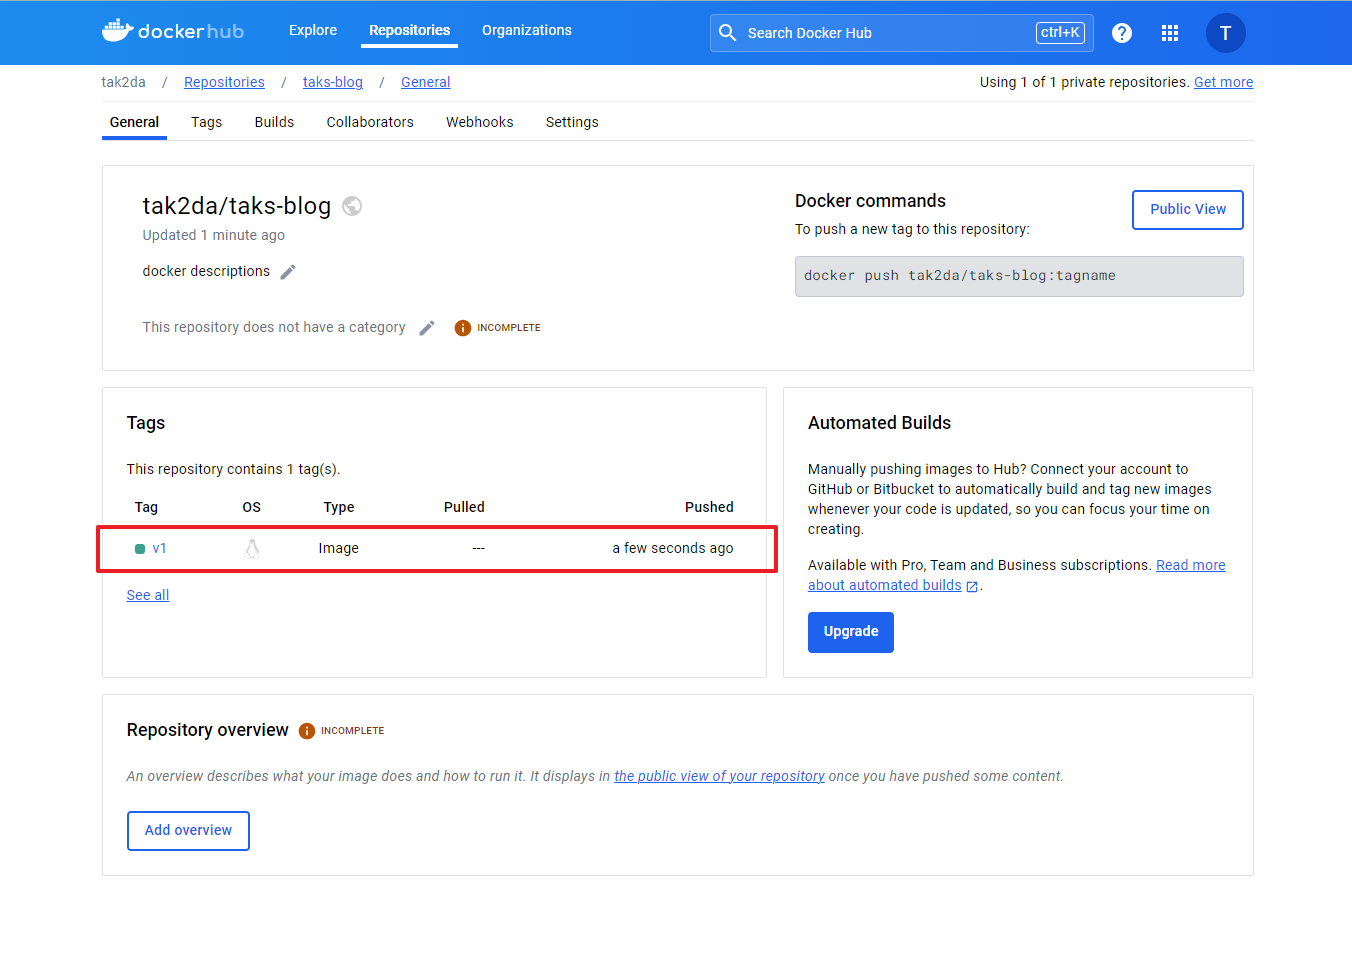This screenshot has width=1352, height=962.
Task: Click the Linux penguin OS icon
Action: click(252, 548)
